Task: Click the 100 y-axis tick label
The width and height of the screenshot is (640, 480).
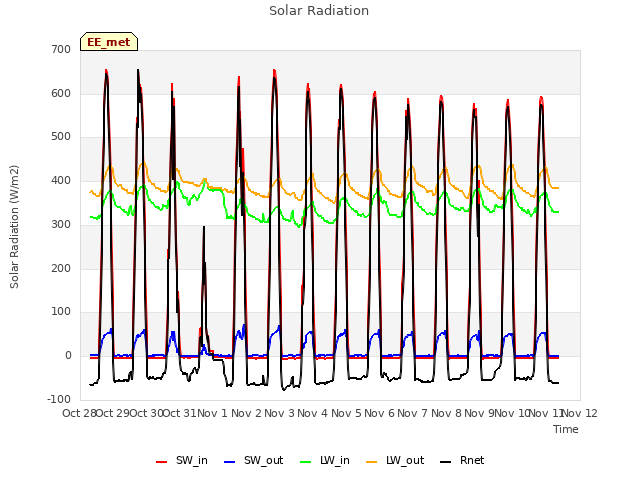Action: [61, 312]
